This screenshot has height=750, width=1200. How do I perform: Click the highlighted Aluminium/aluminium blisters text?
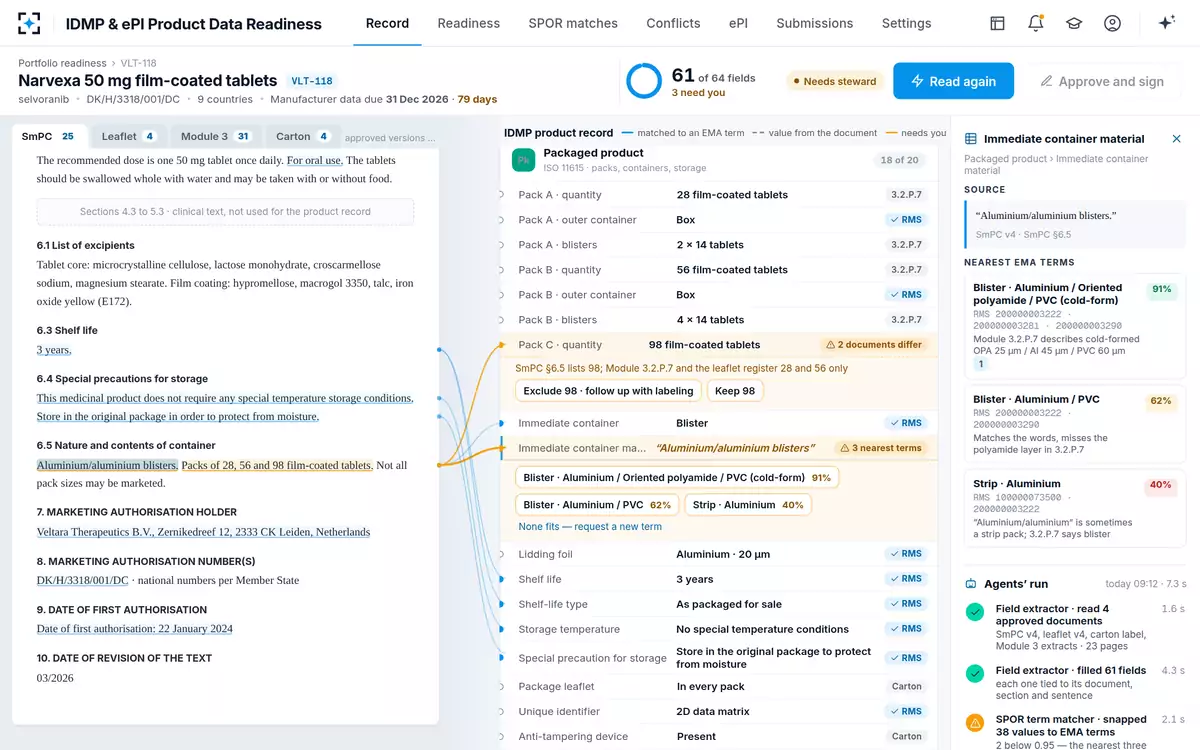tap(107, 465)
